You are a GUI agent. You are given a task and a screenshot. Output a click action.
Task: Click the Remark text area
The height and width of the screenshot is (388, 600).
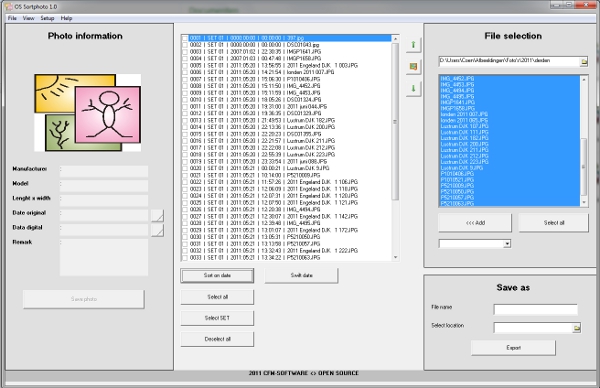coord(104,257)
